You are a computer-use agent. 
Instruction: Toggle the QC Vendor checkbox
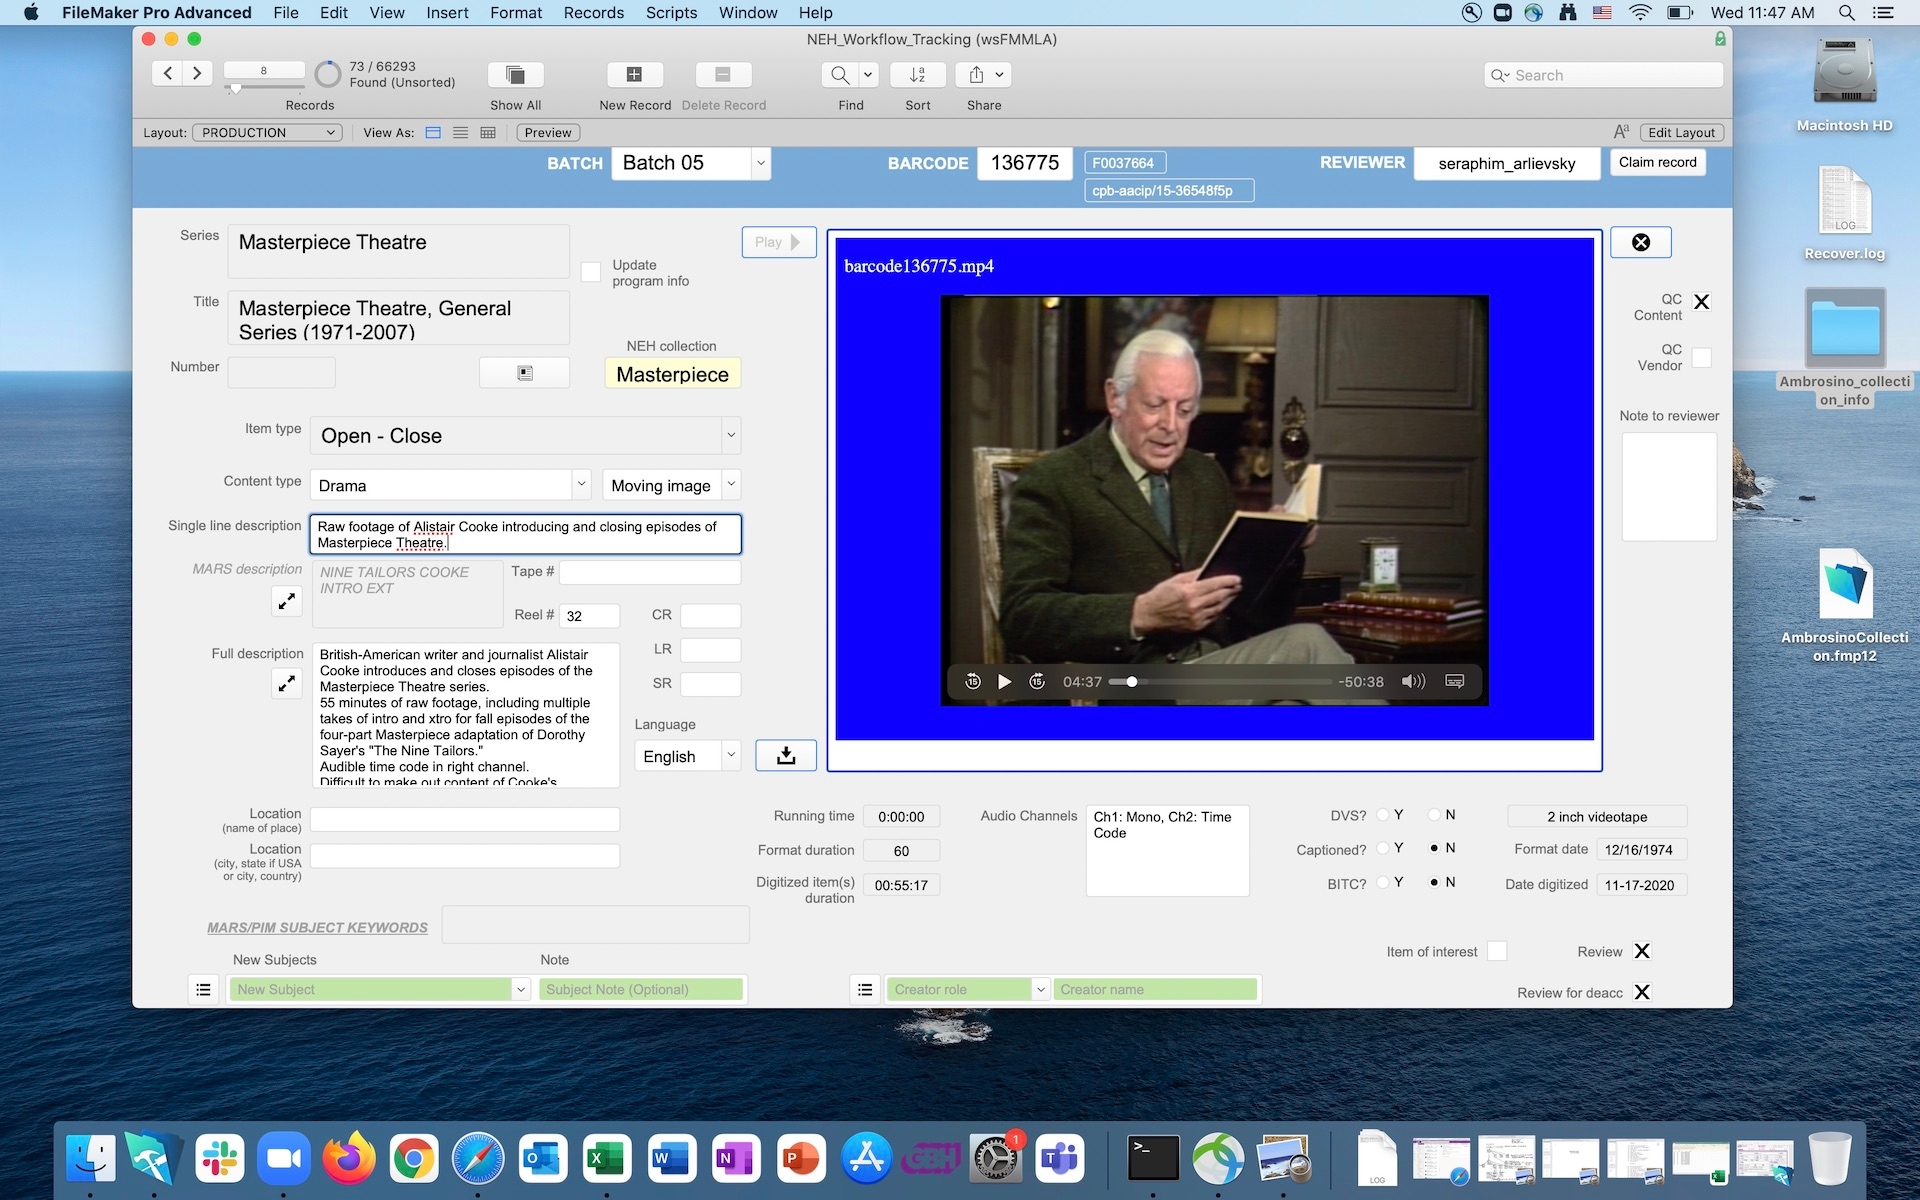1701,358
